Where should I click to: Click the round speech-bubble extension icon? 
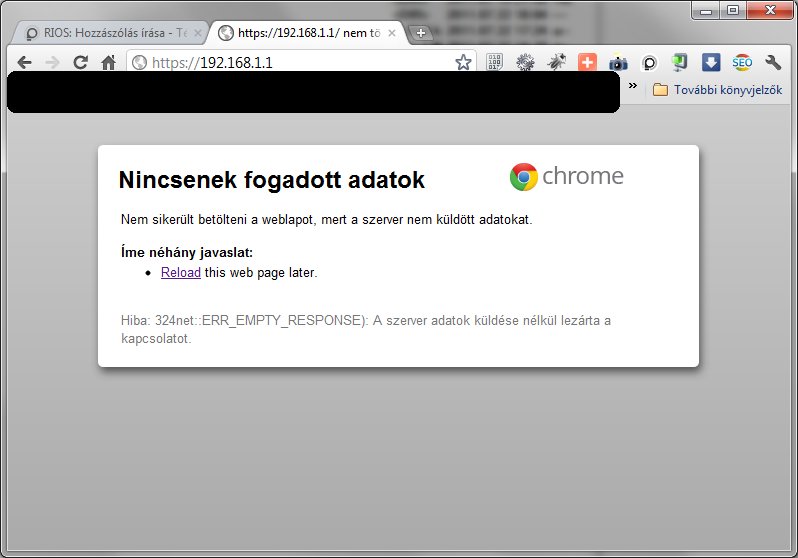[x=649, y=63]
